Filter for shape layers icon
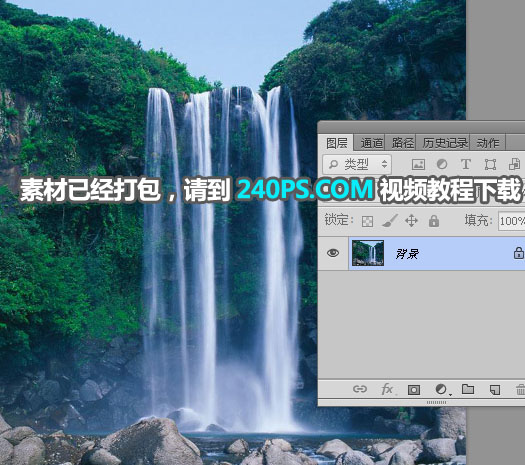Screen dimensions: 525x465 pyautogui.click(x=490, y=164)
